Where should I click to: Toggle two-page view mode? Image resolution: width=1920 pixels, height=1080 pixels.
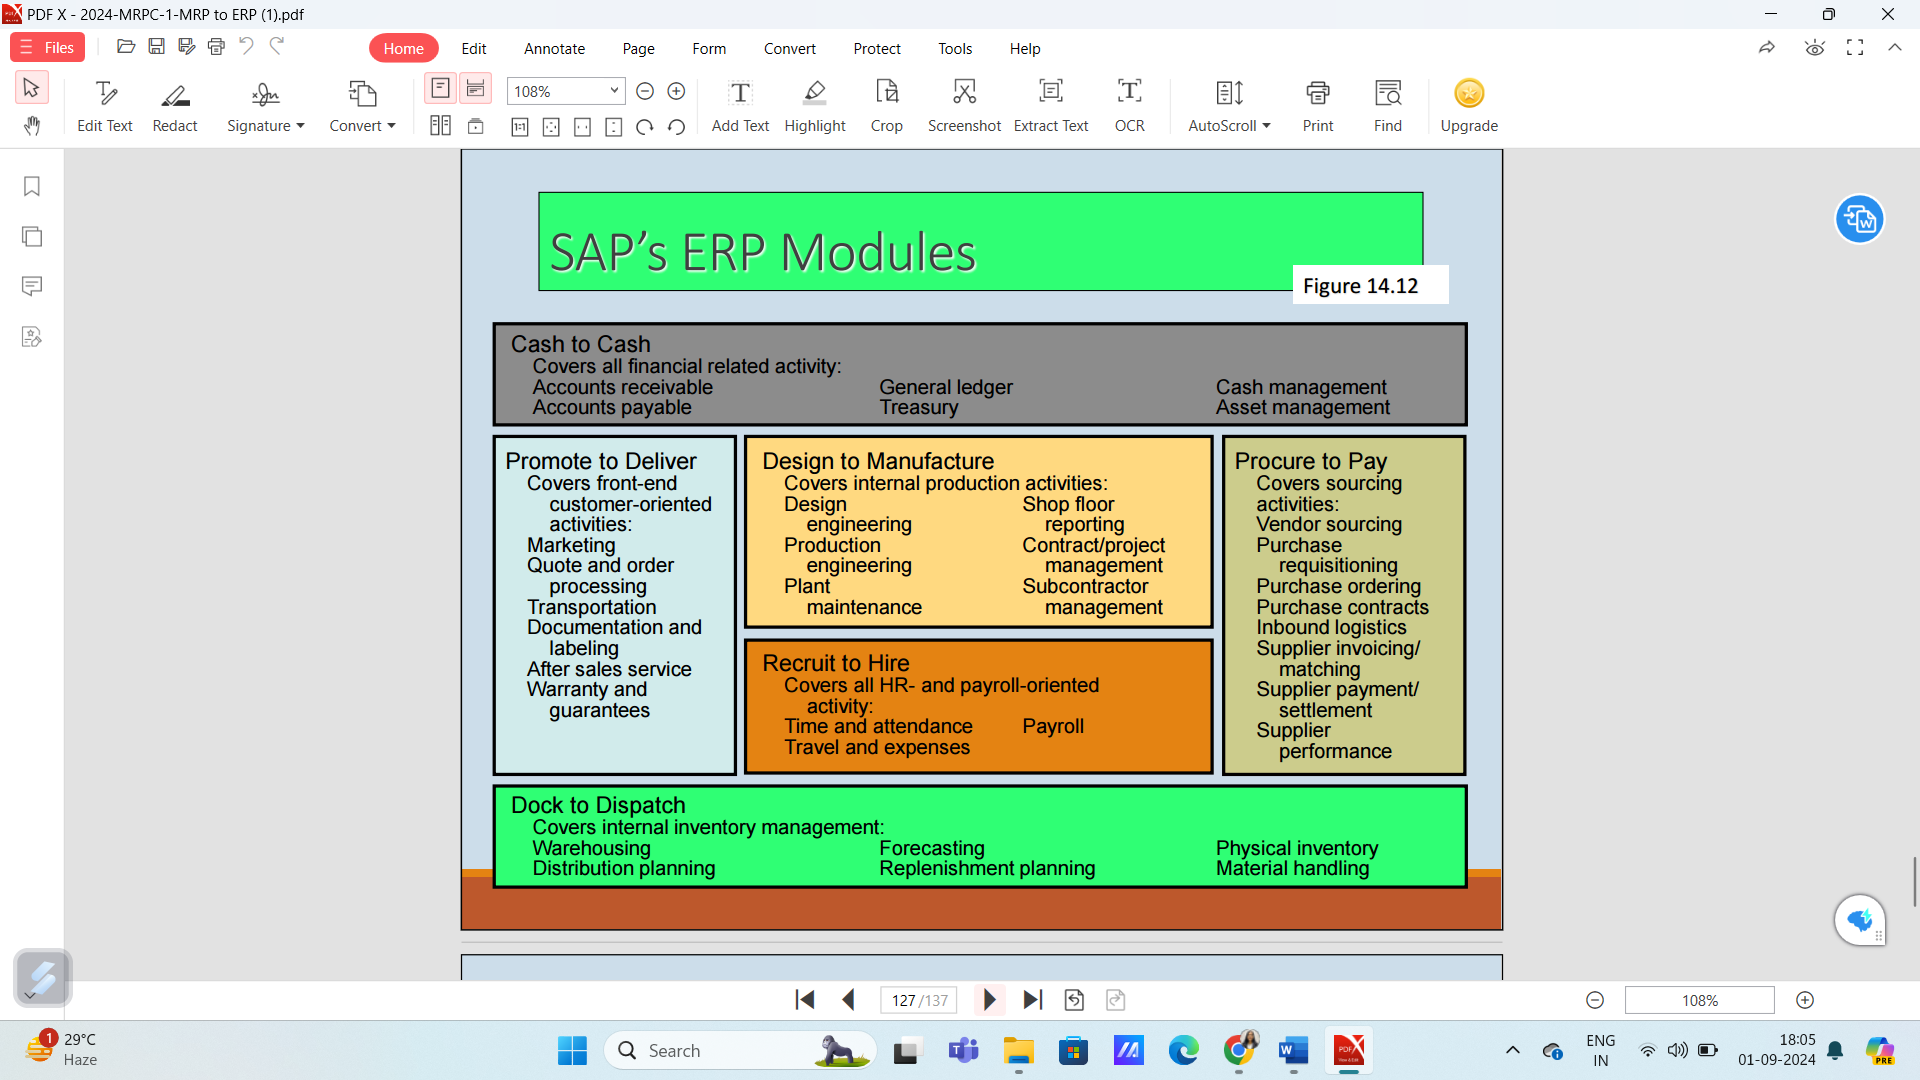(x=440, y=126)
